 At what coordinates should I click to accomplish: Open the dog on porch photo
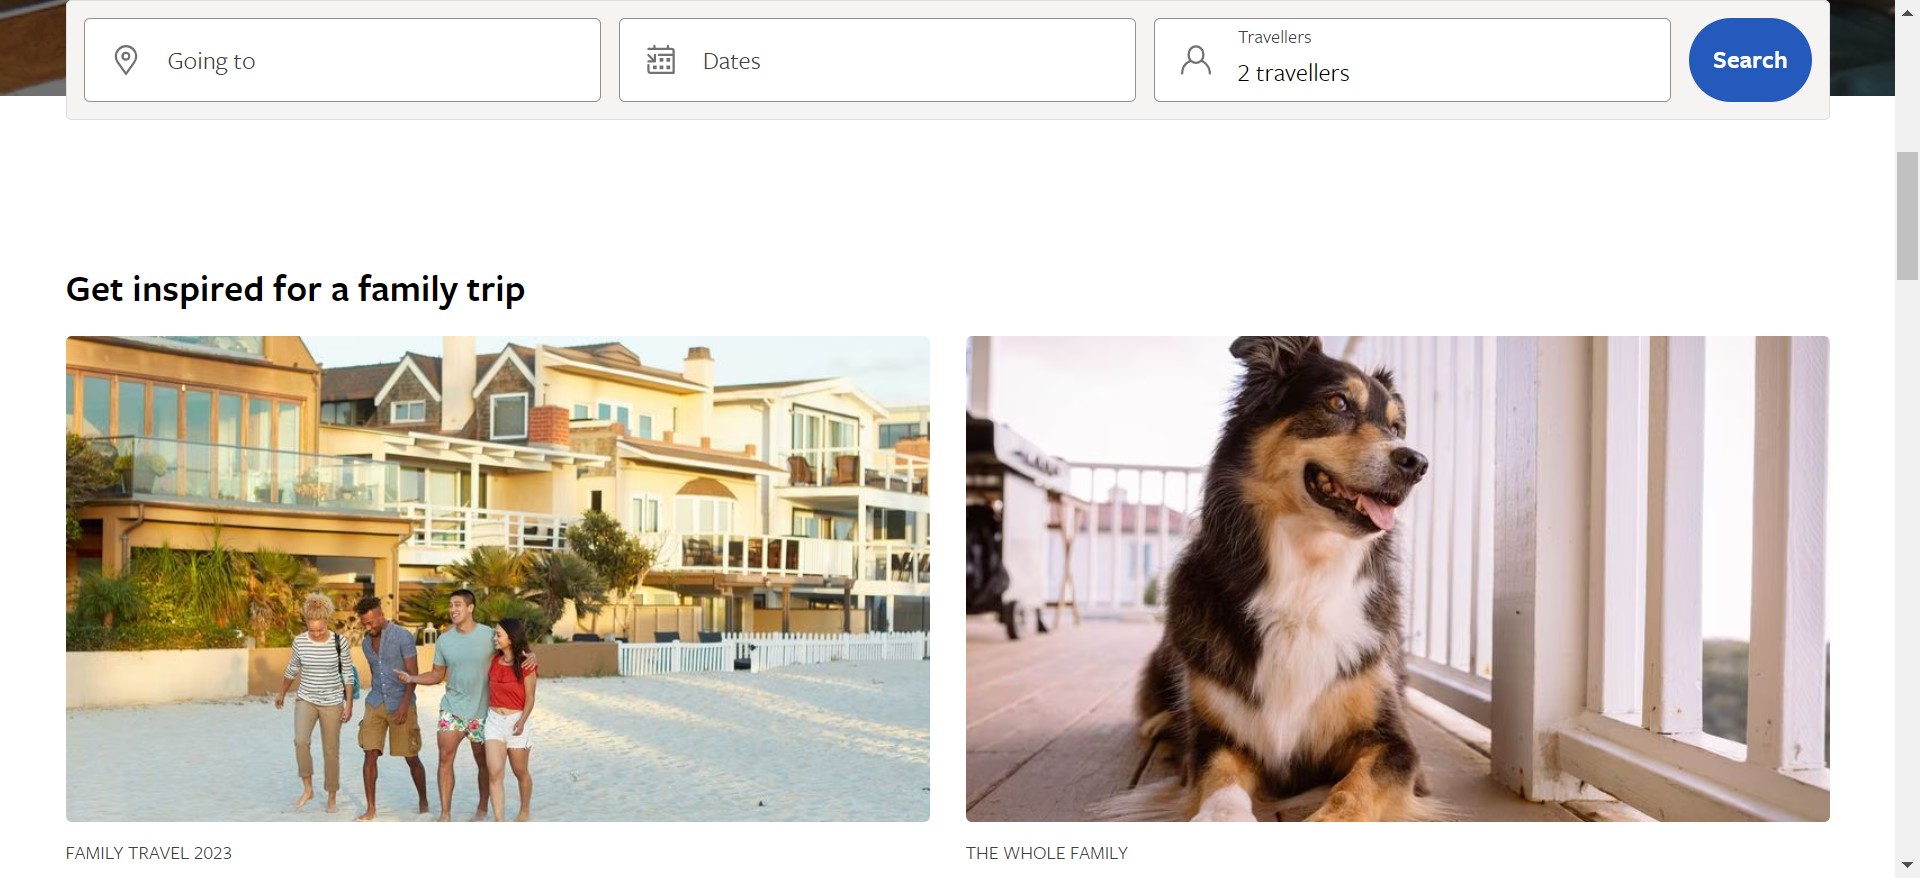pyautogui.click(x=1397, y=578)
